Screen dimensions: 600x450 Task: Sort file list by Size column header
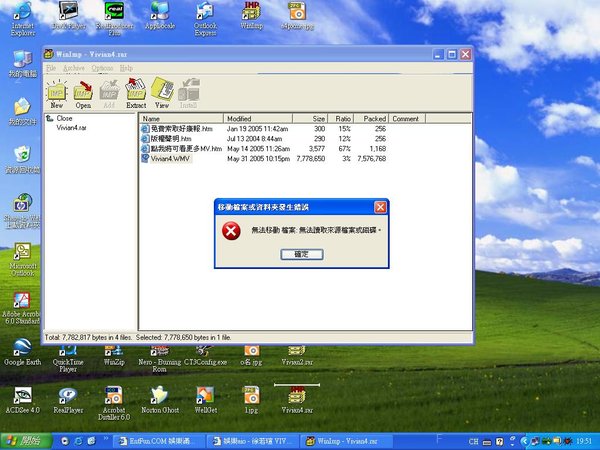pos(310,119)
